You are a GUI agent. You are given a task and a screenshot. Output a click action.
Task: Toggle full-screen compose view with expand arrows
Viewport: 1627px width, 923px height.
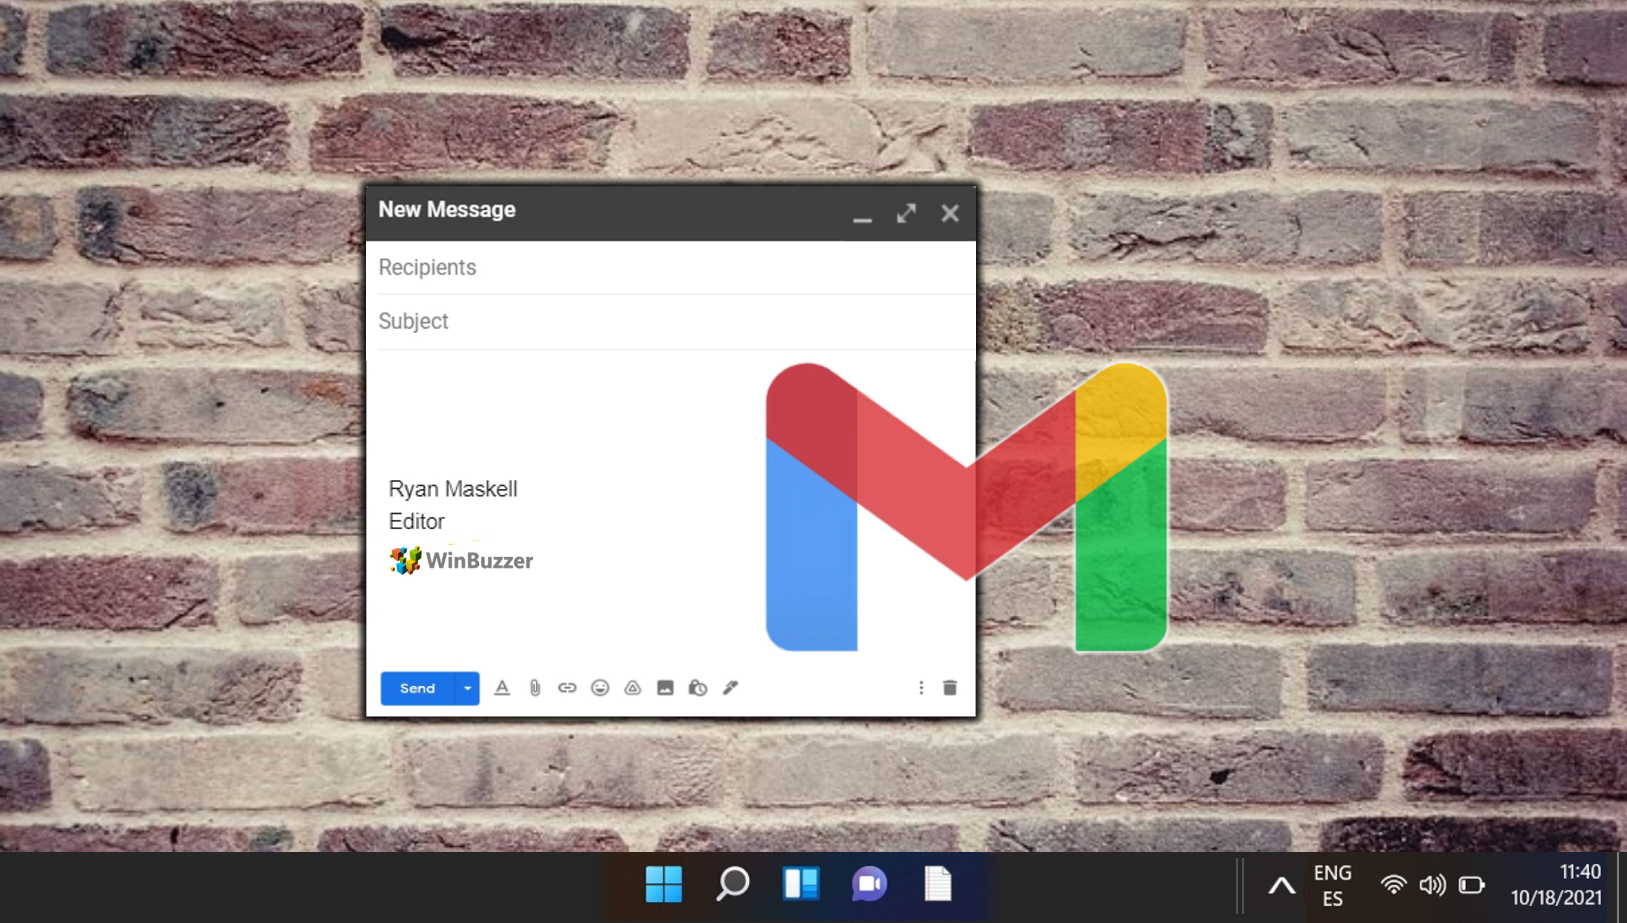point(906,213)
